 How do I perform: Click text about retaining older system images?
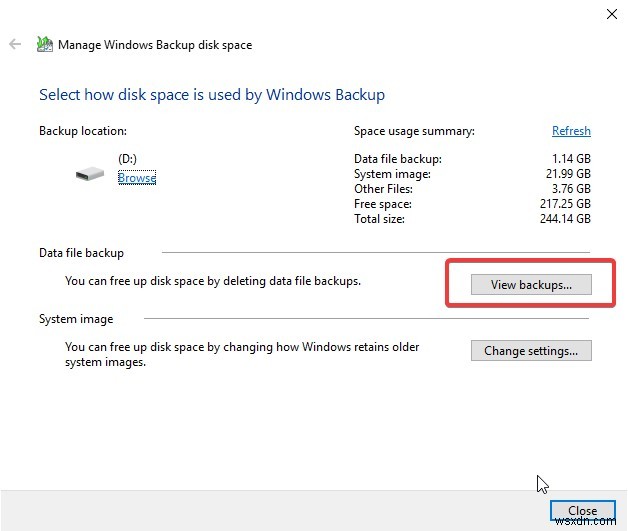pos(242,354)
